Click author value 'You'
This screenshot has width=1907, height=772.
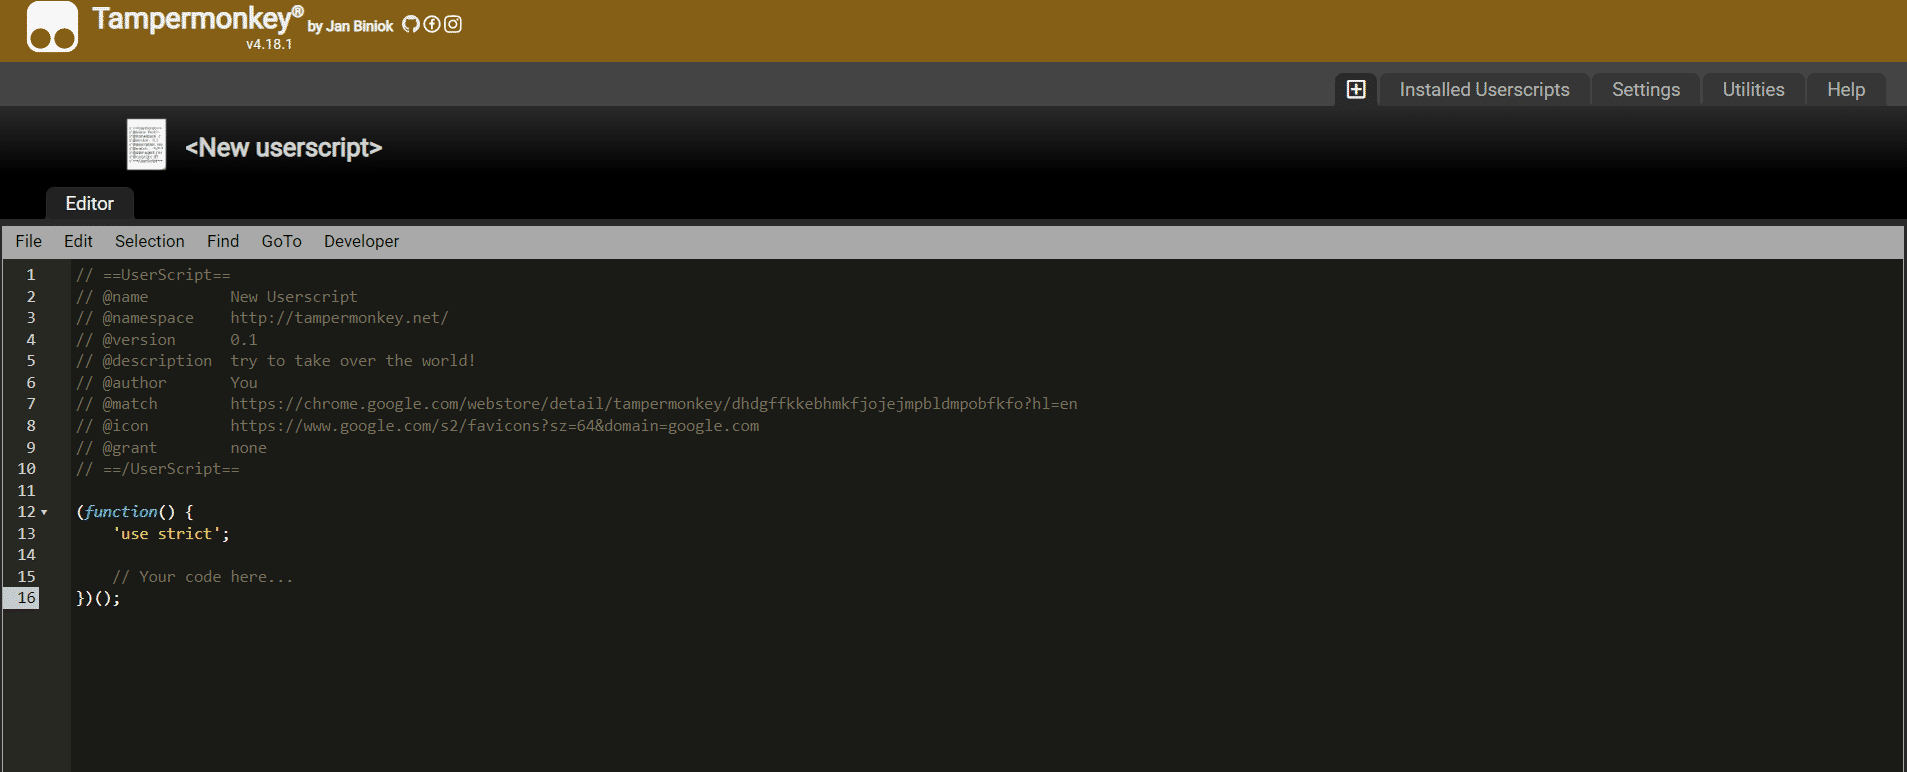pyautogui.click(x=244, y=383)
